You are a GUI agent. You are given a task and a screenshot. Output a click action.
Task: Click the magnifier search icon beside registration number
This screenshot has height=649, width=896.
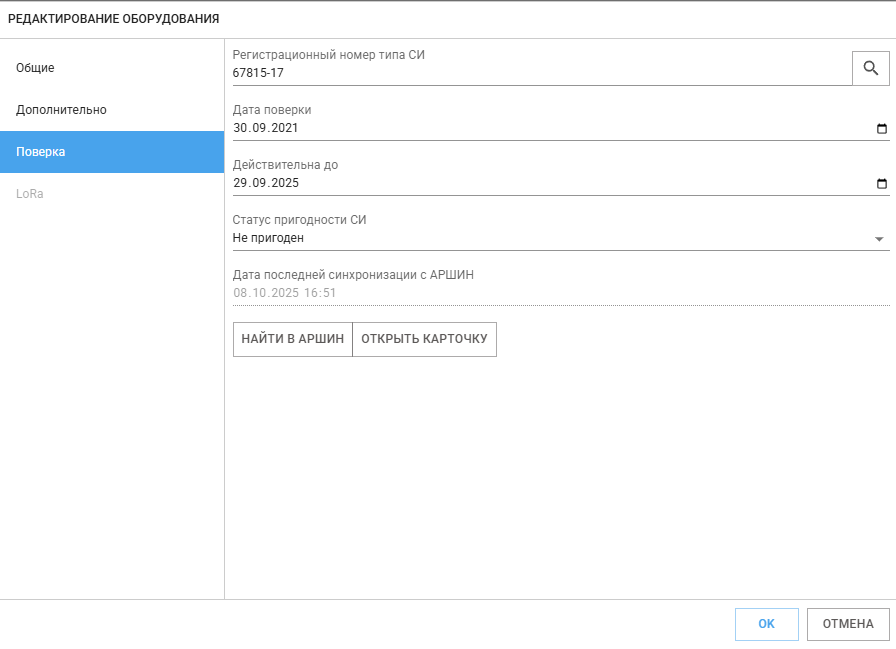pos(870,68)
